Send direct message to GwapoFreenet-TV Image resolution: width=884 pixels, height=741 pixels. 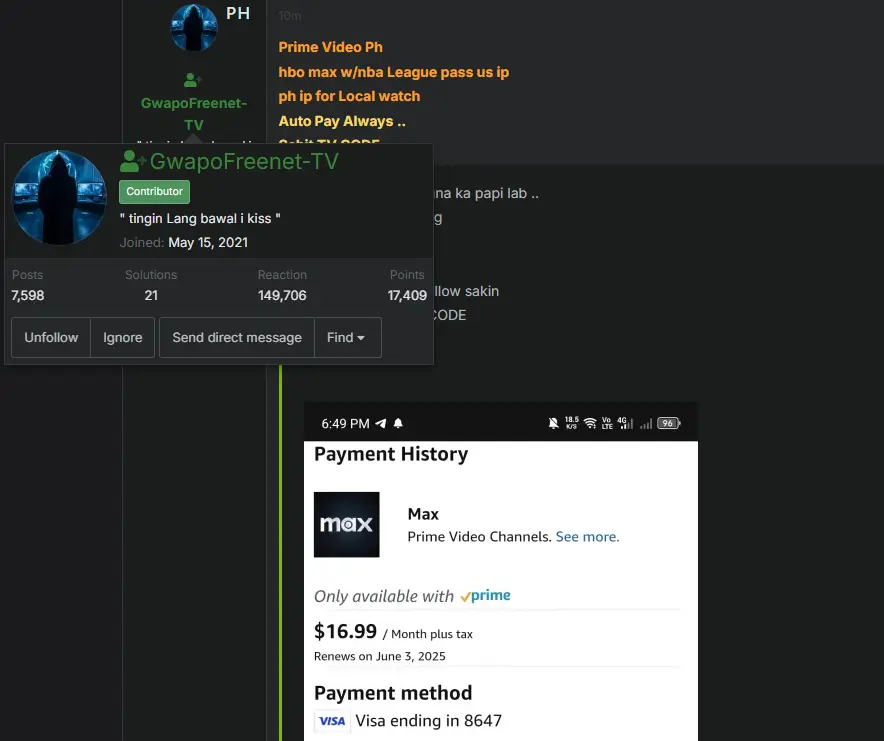[x=237, y=337]
